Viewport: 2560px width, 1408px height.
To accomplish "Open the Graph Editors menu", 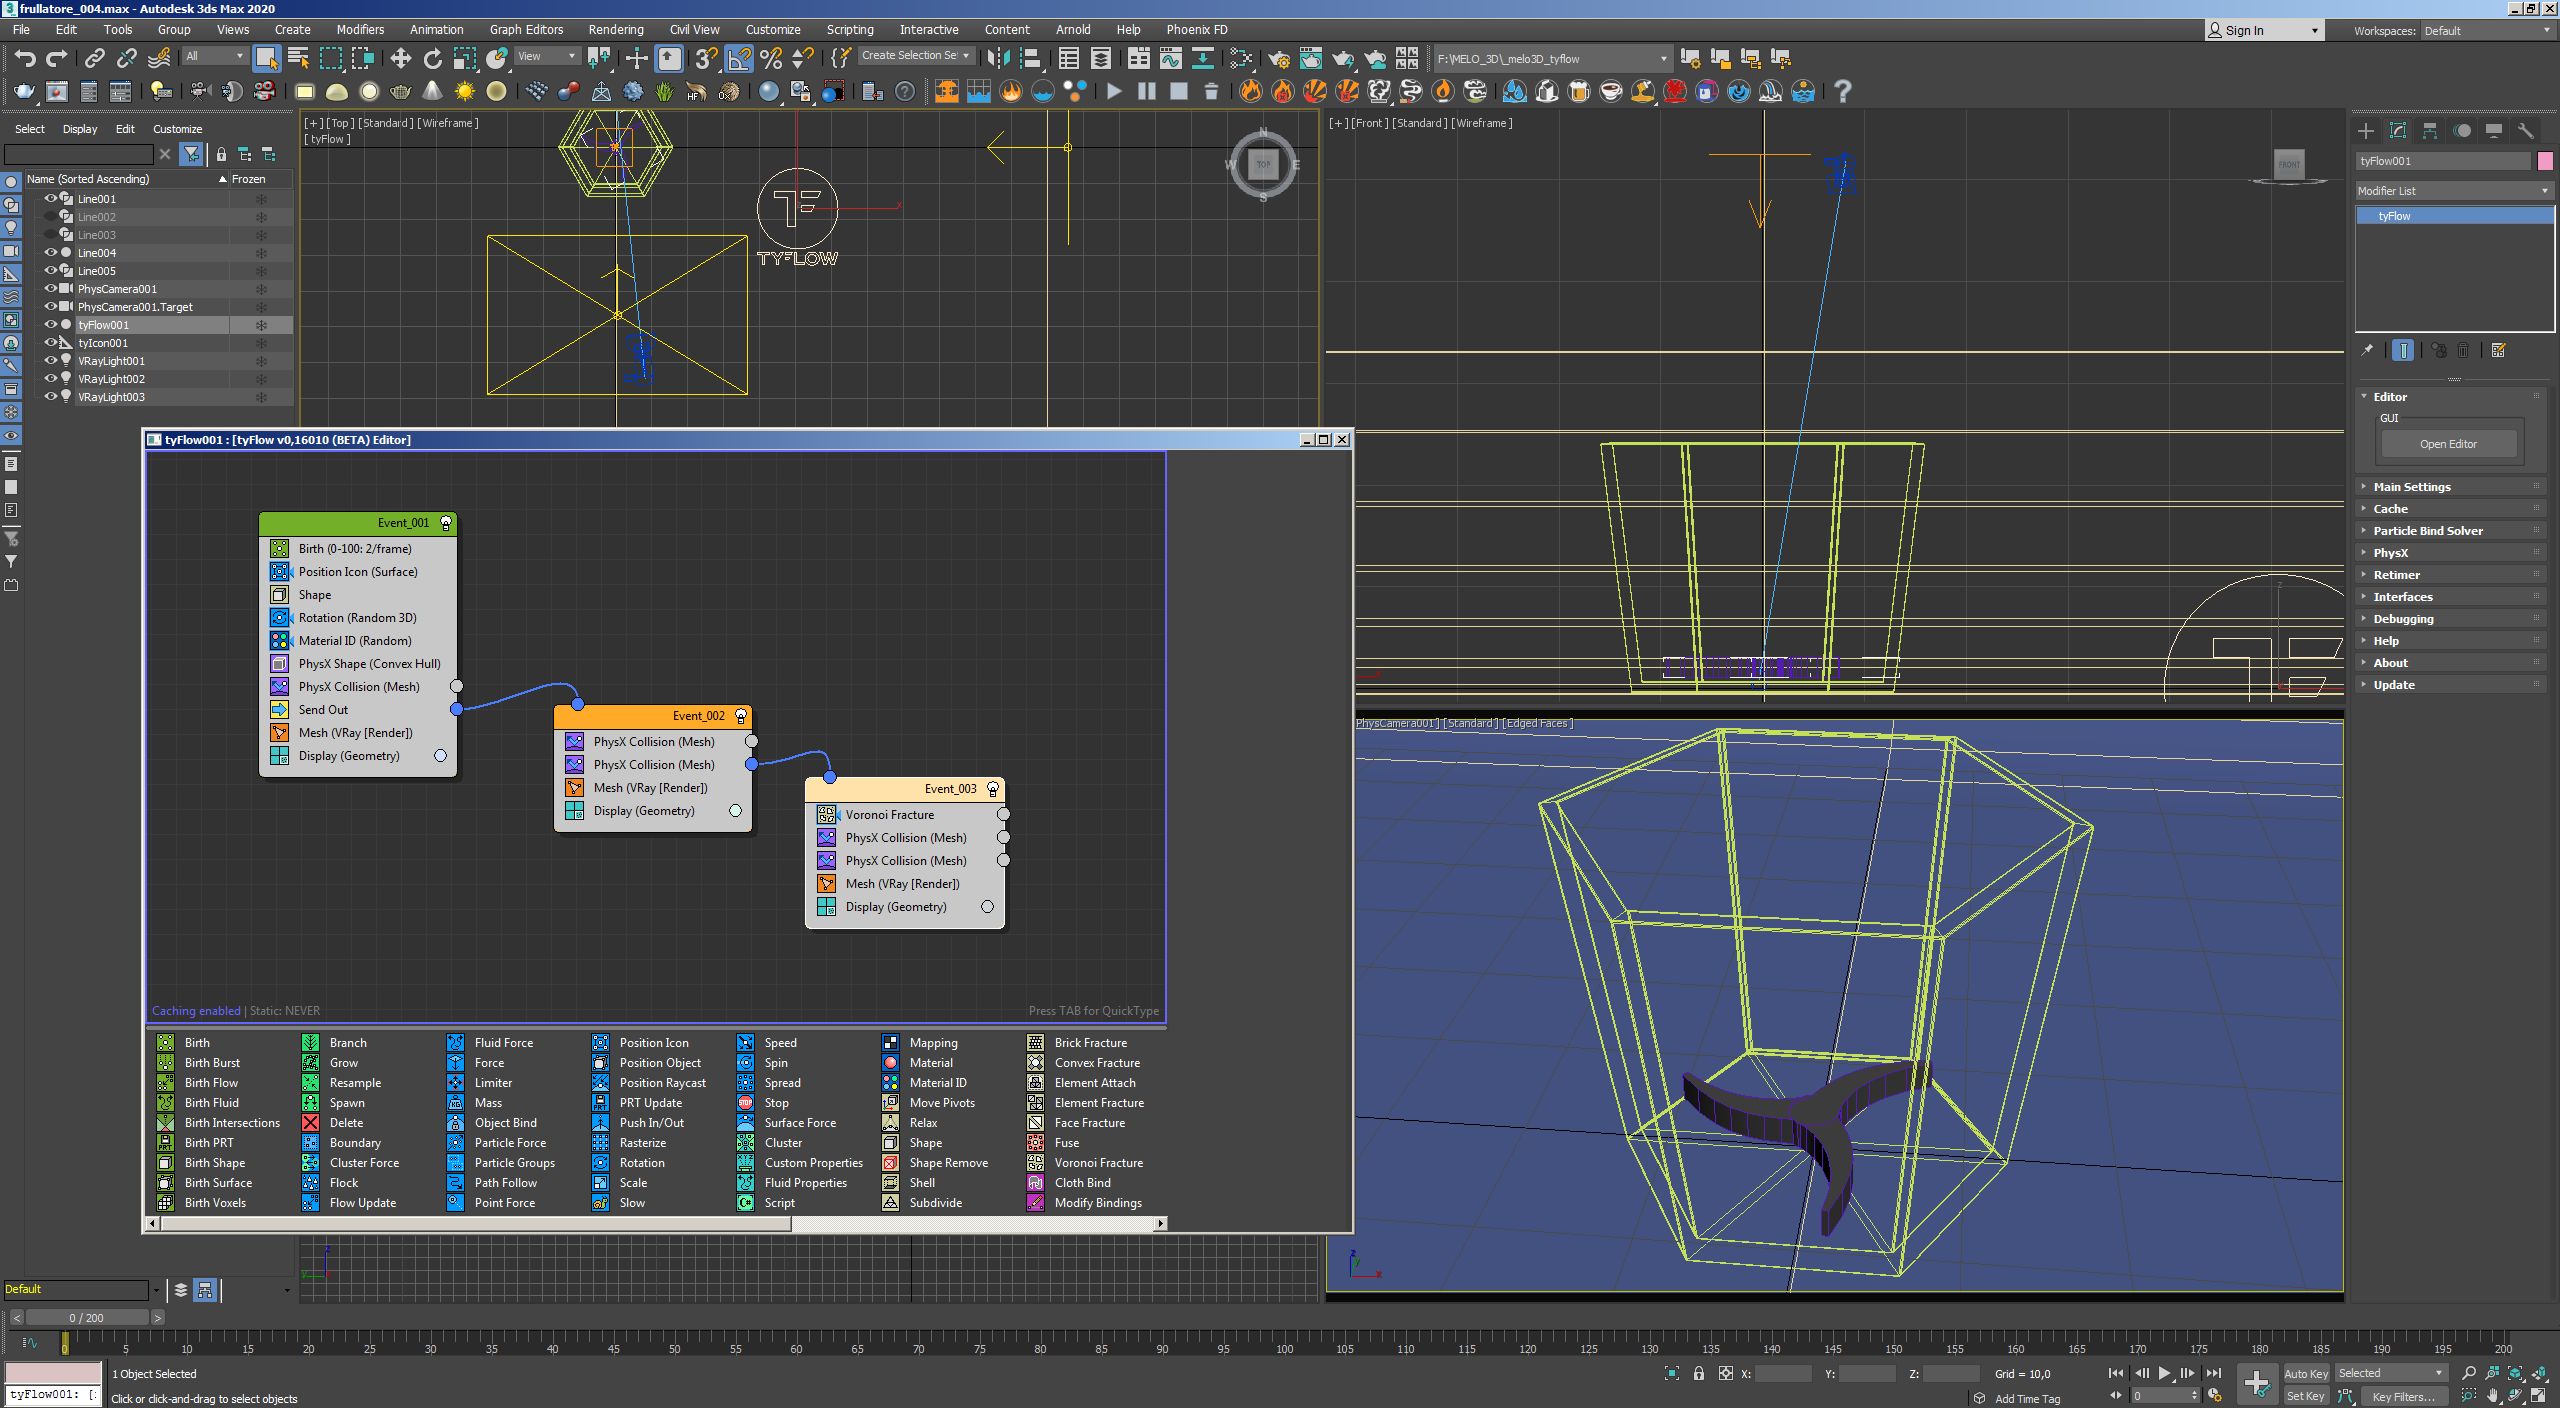I will click(x=527, y=30).
